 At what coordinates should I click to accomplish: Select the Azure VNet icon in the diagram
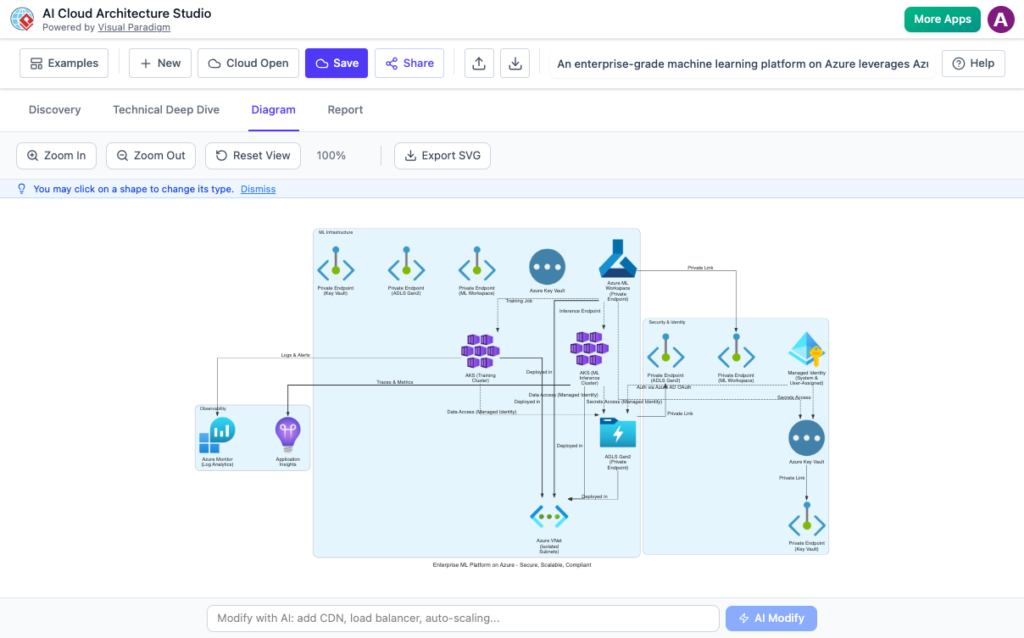click(x=548, y=516)
